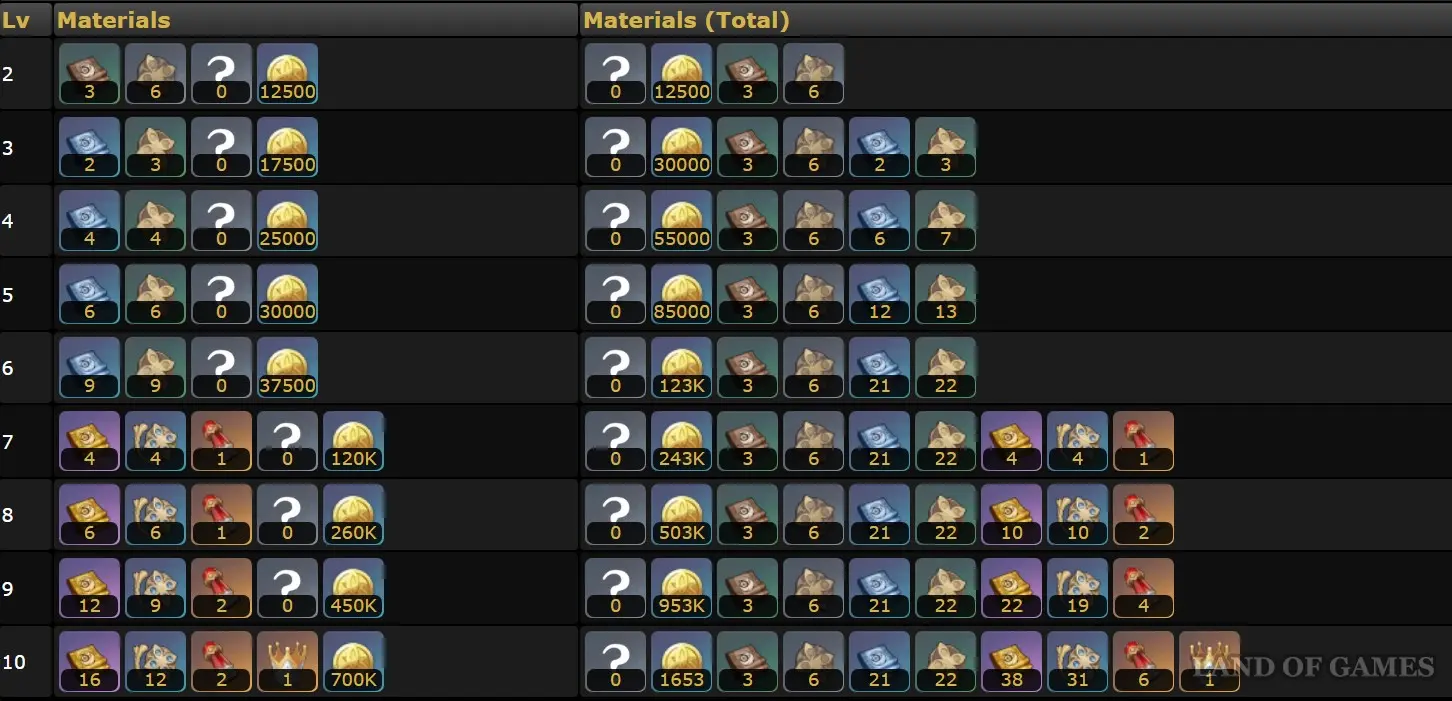Select the 700K Mora coin icon
The height and width of the screenshot is (701, 1452).
[354, 661]
